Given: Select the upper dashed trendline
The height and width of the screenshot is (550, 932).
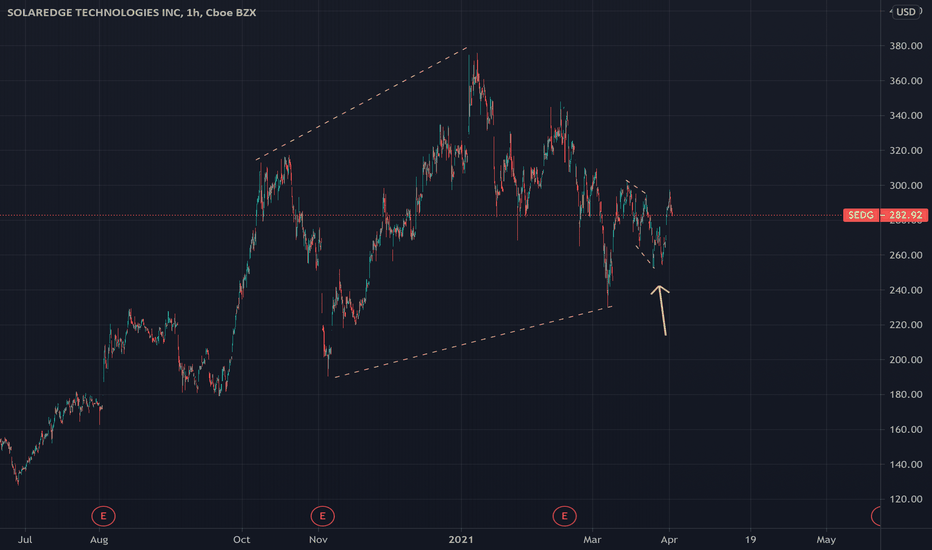Looking at the screenshot, I should pyautogui.click(x=362, y=103).
